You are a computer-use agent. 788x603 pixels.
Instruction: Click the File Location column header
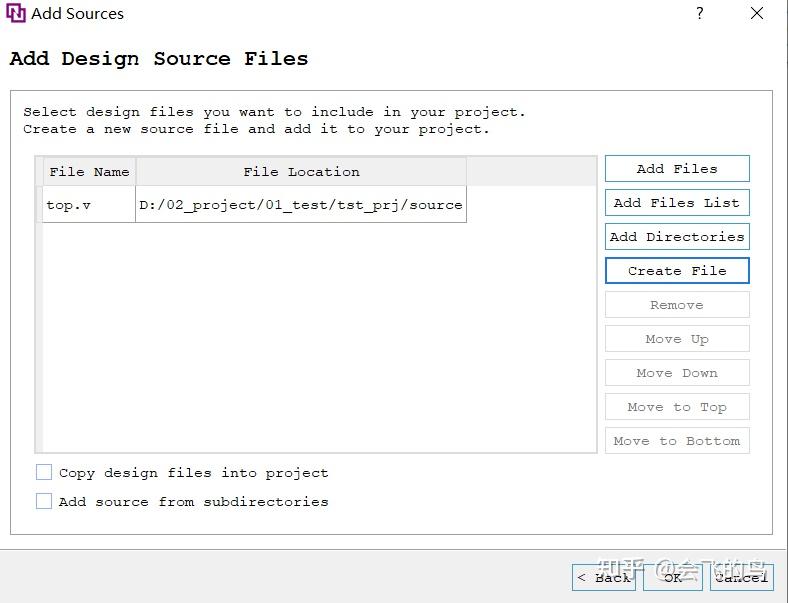301,172
